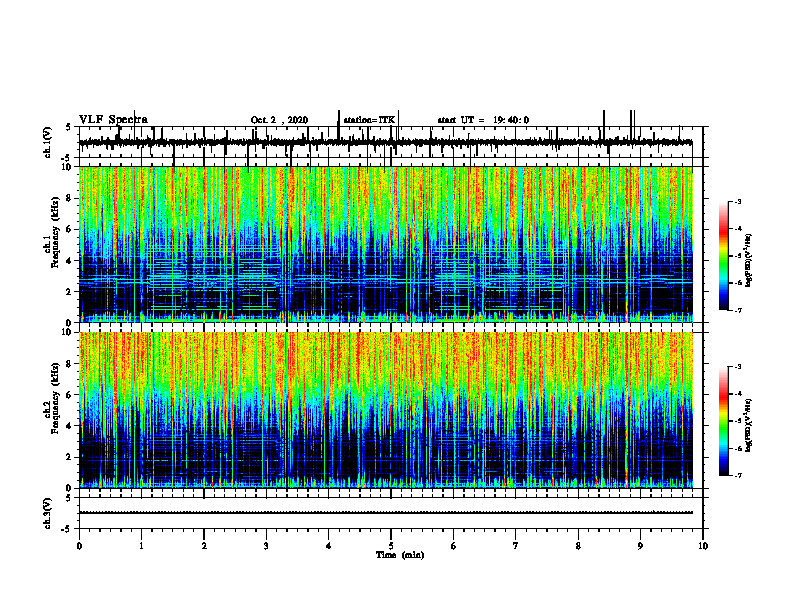
Task: Click the "ch.1(V)" waveform axis label
Action: 48,143
